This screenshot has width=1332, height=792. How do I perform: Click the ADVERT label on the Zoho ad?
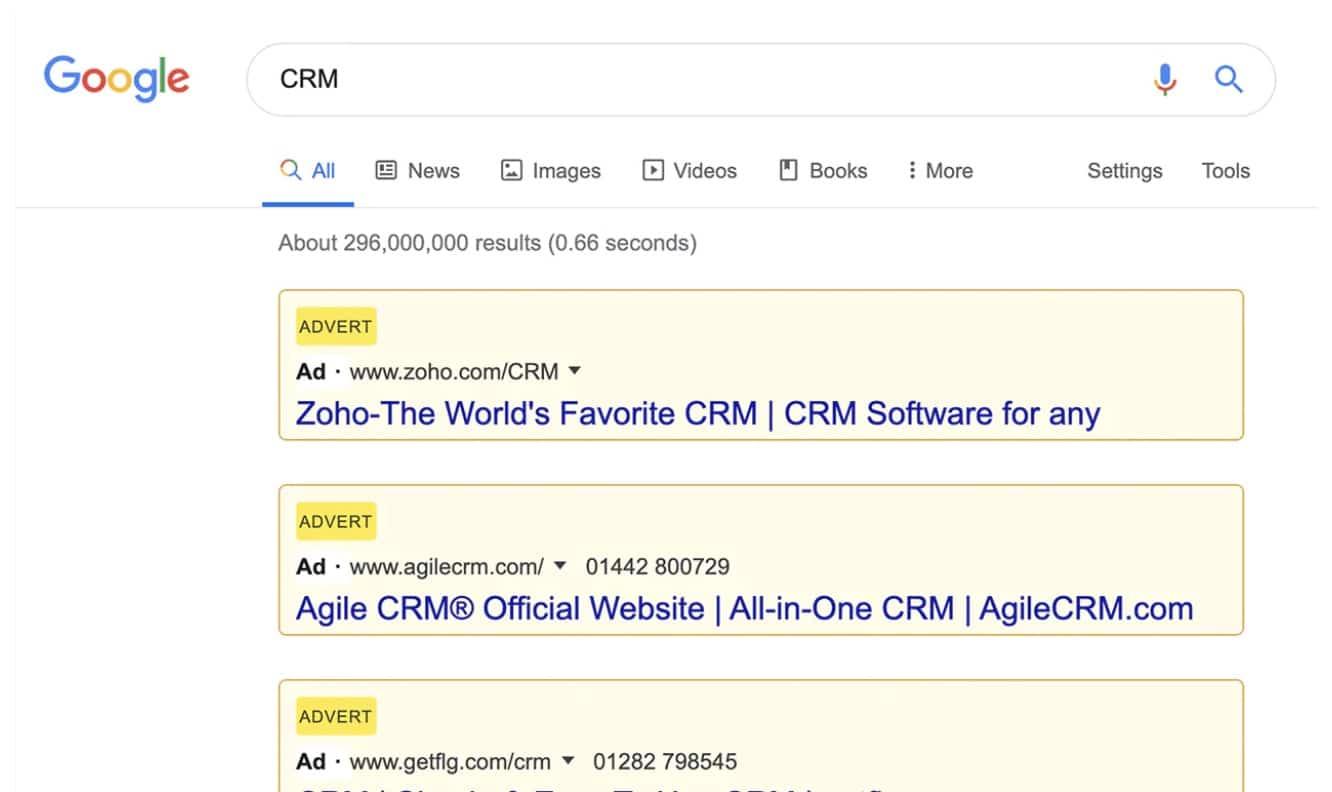[336, 326]
